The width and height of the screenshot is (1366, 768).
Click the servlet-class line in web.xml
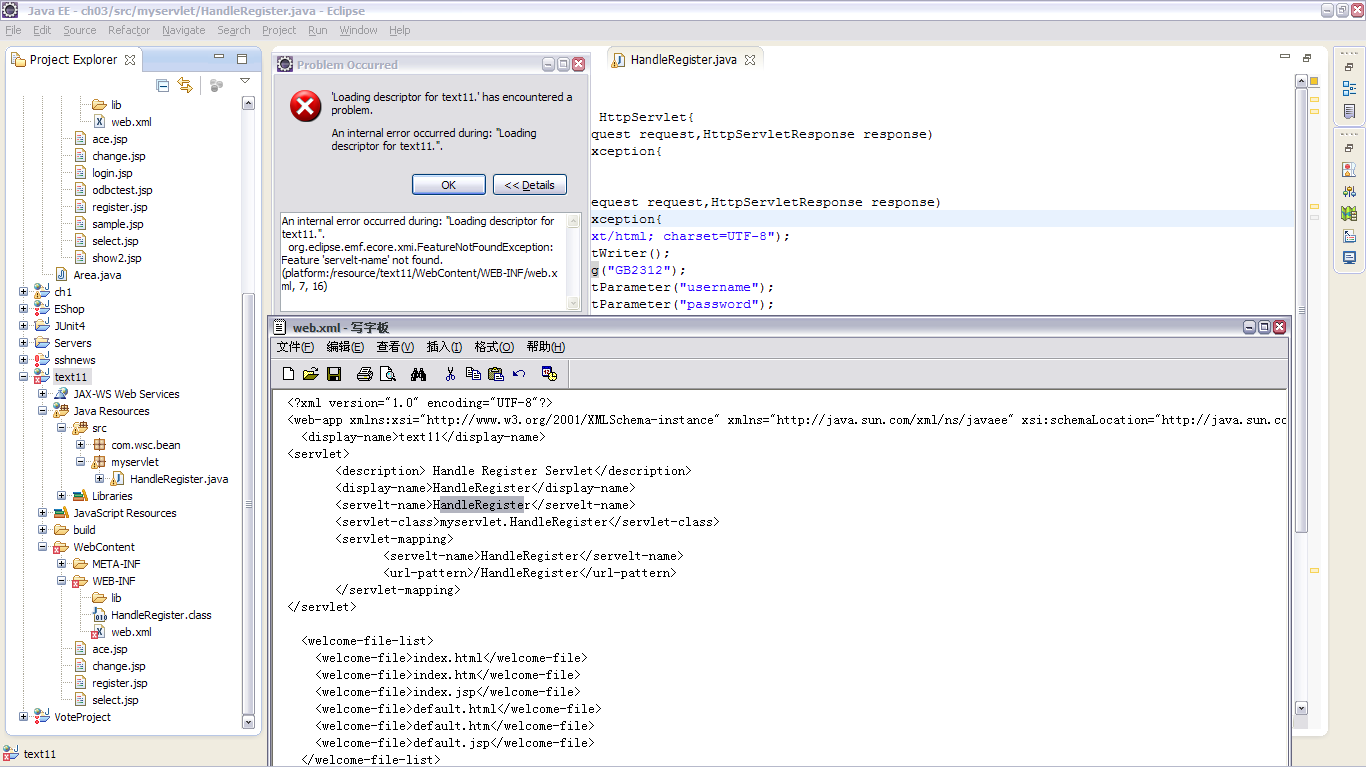(527, 522)
